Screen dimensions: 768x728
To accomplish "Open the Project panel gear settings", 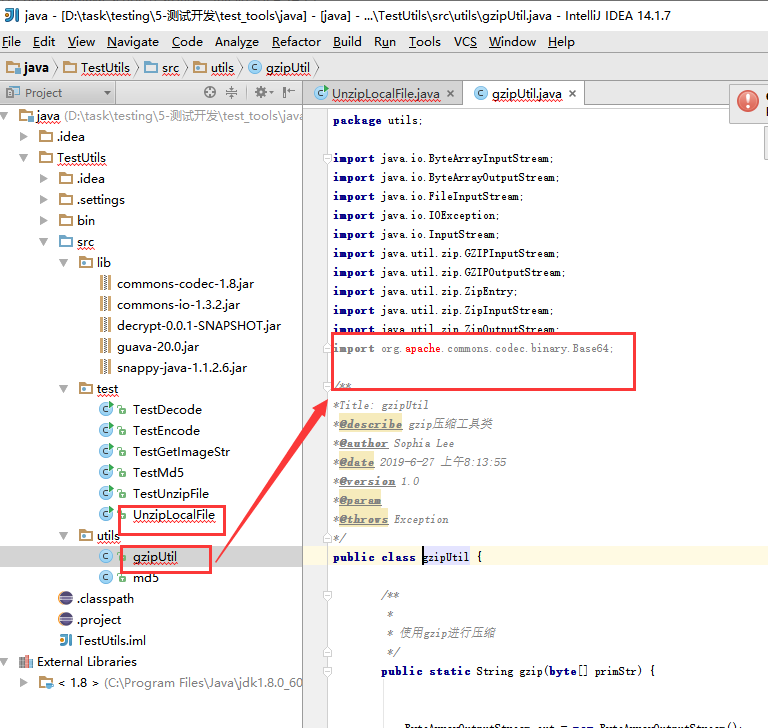I will (x=264, y=92).
